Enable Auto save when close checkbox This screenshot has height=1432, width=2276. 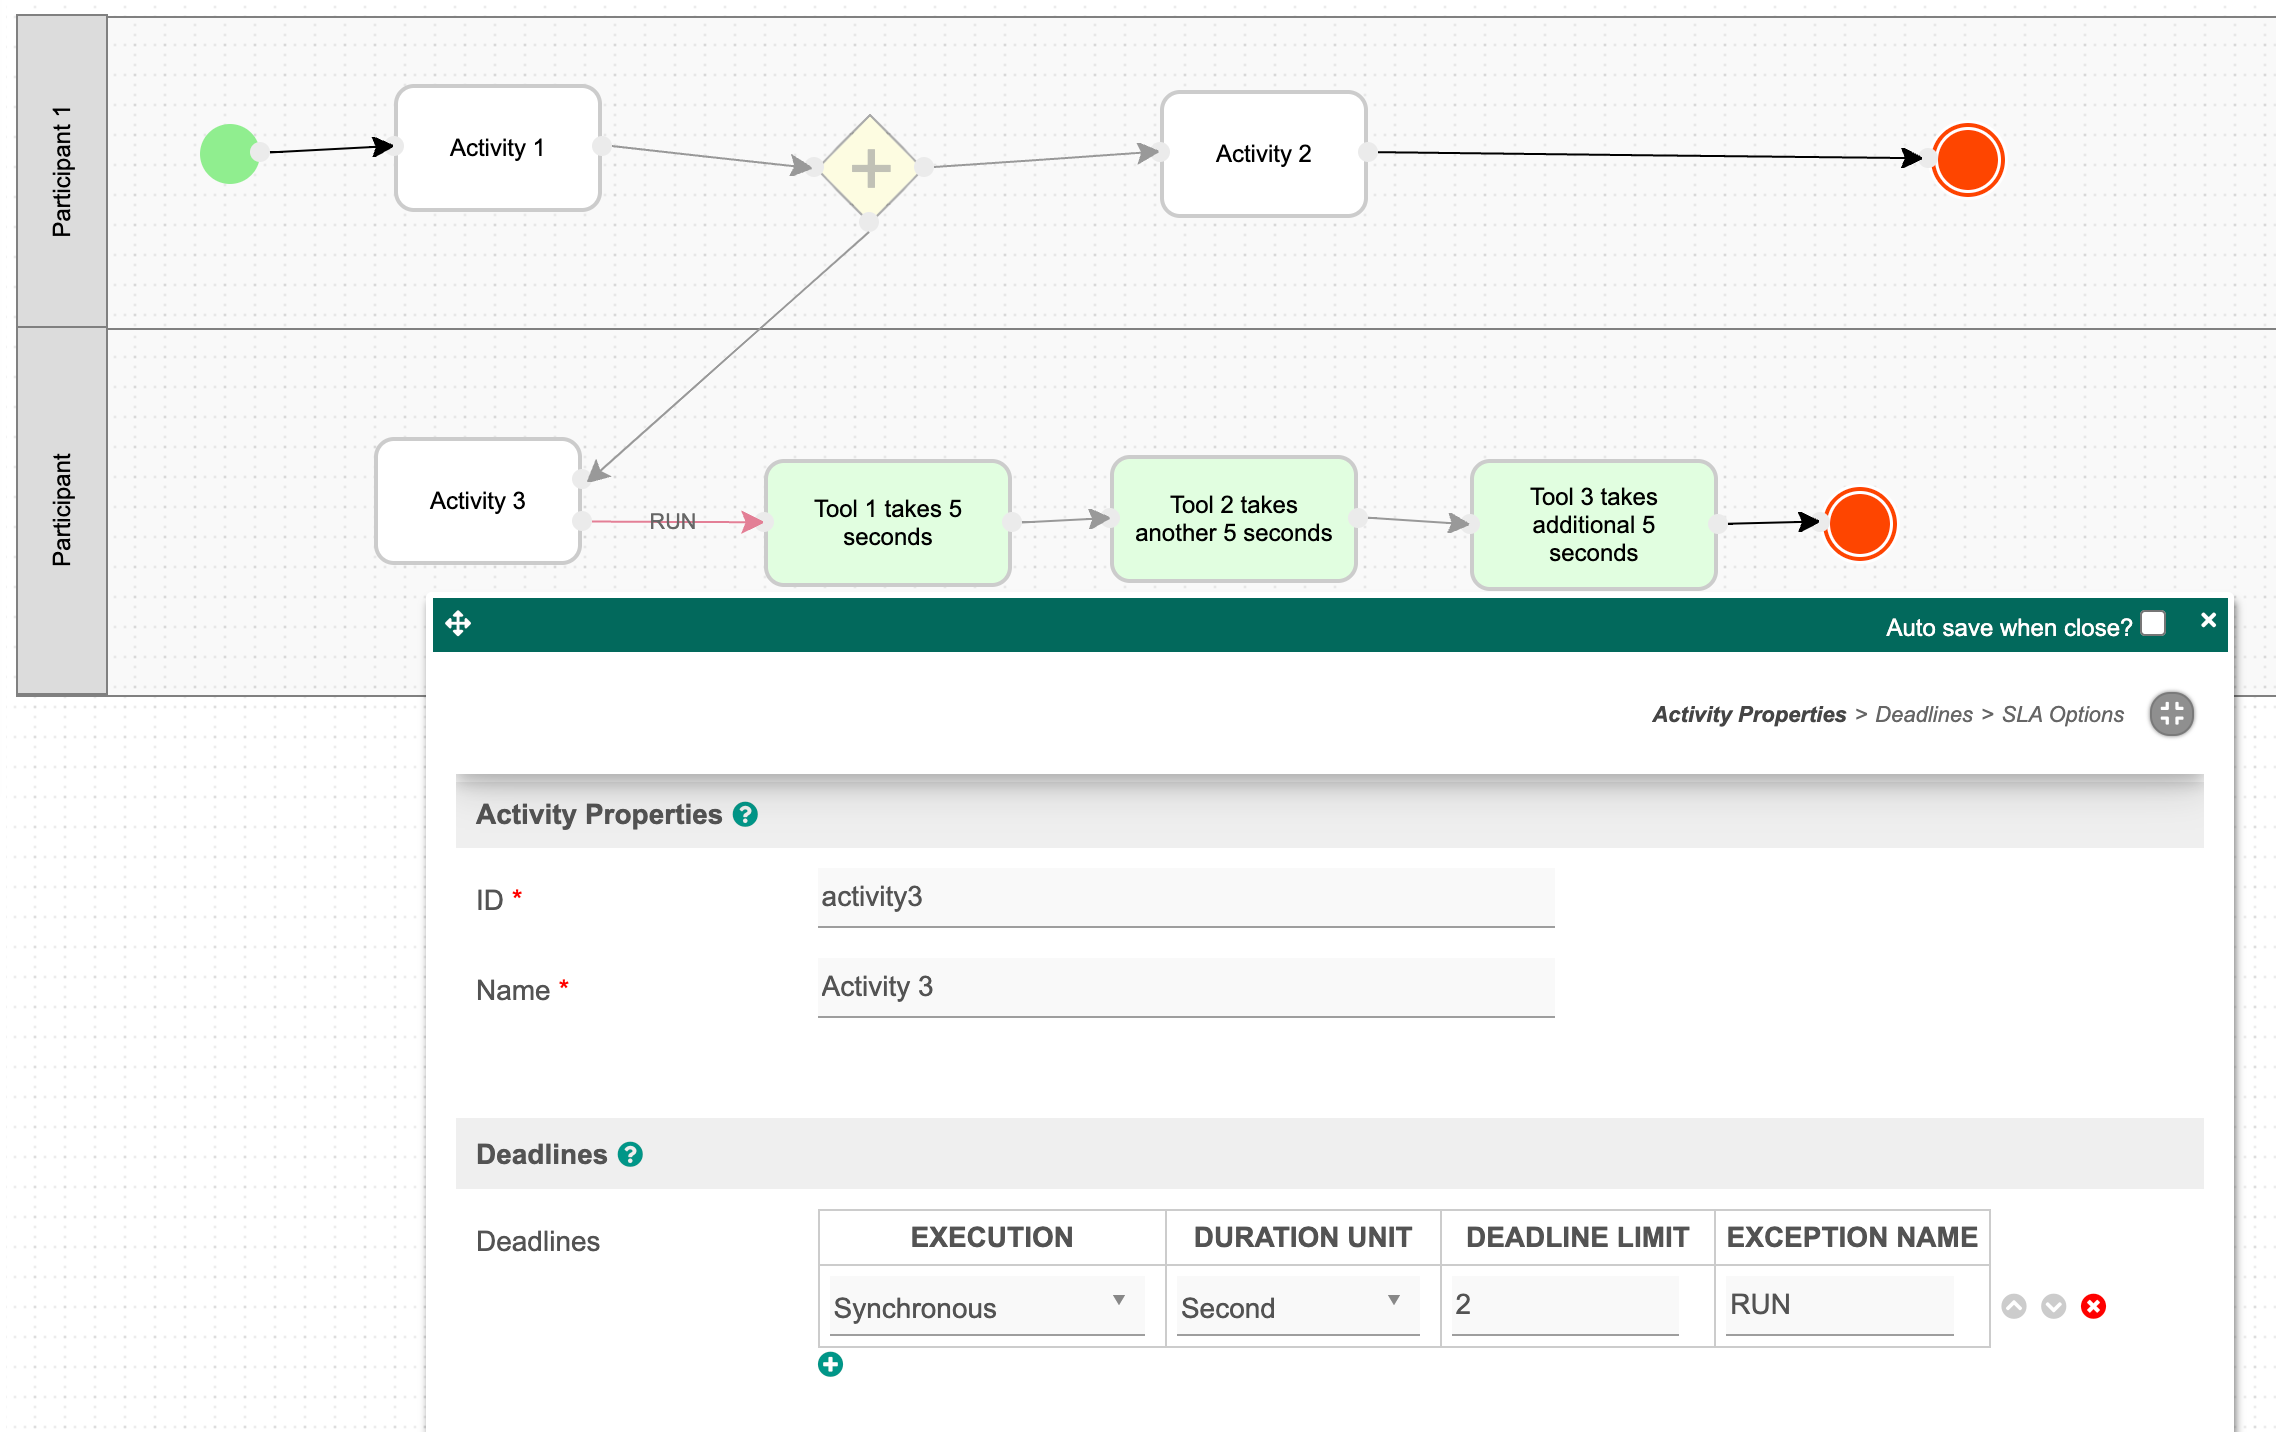[2153, 624]
